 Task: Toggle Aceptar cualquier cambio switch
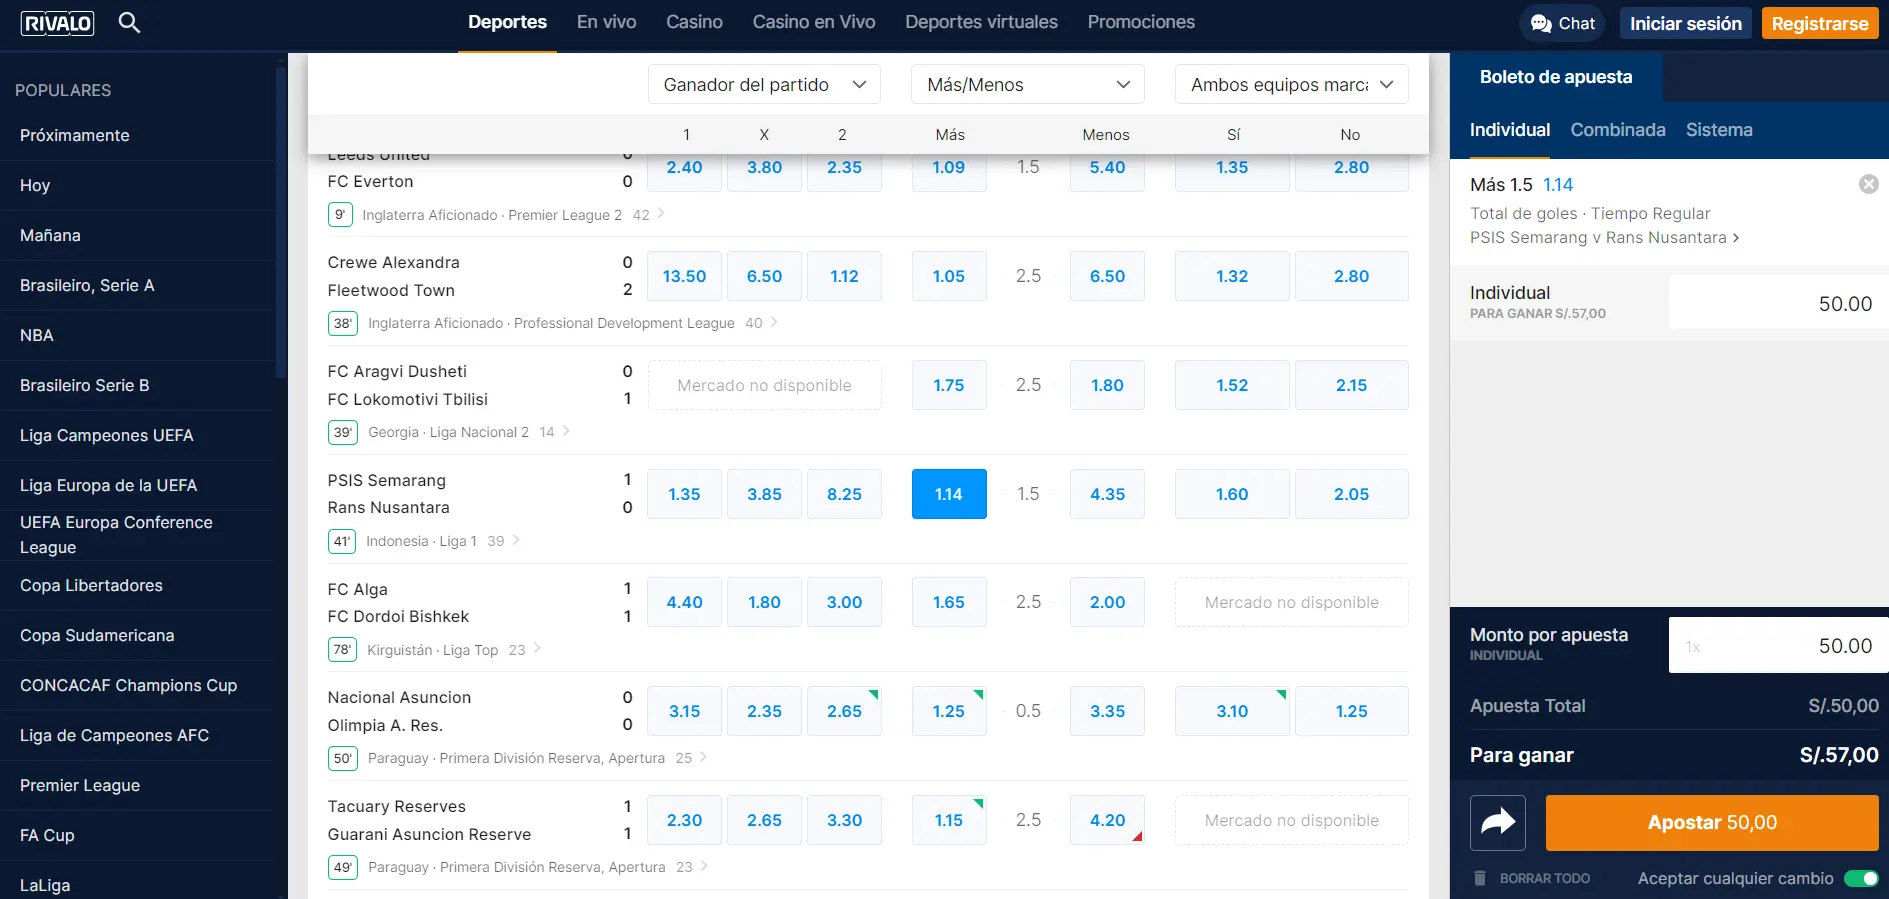coord(1861,878)
